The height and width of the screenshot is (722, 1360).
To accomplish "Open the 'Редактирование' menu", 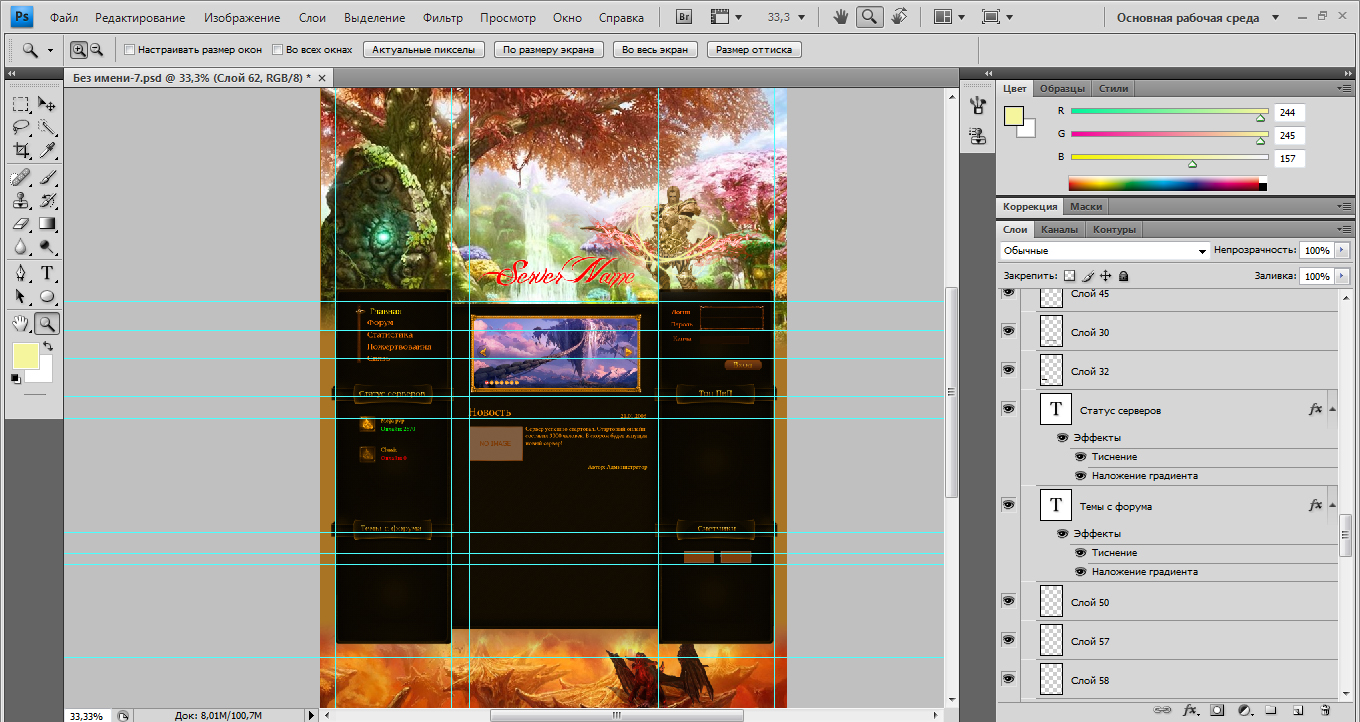I will tap(141, 18).
